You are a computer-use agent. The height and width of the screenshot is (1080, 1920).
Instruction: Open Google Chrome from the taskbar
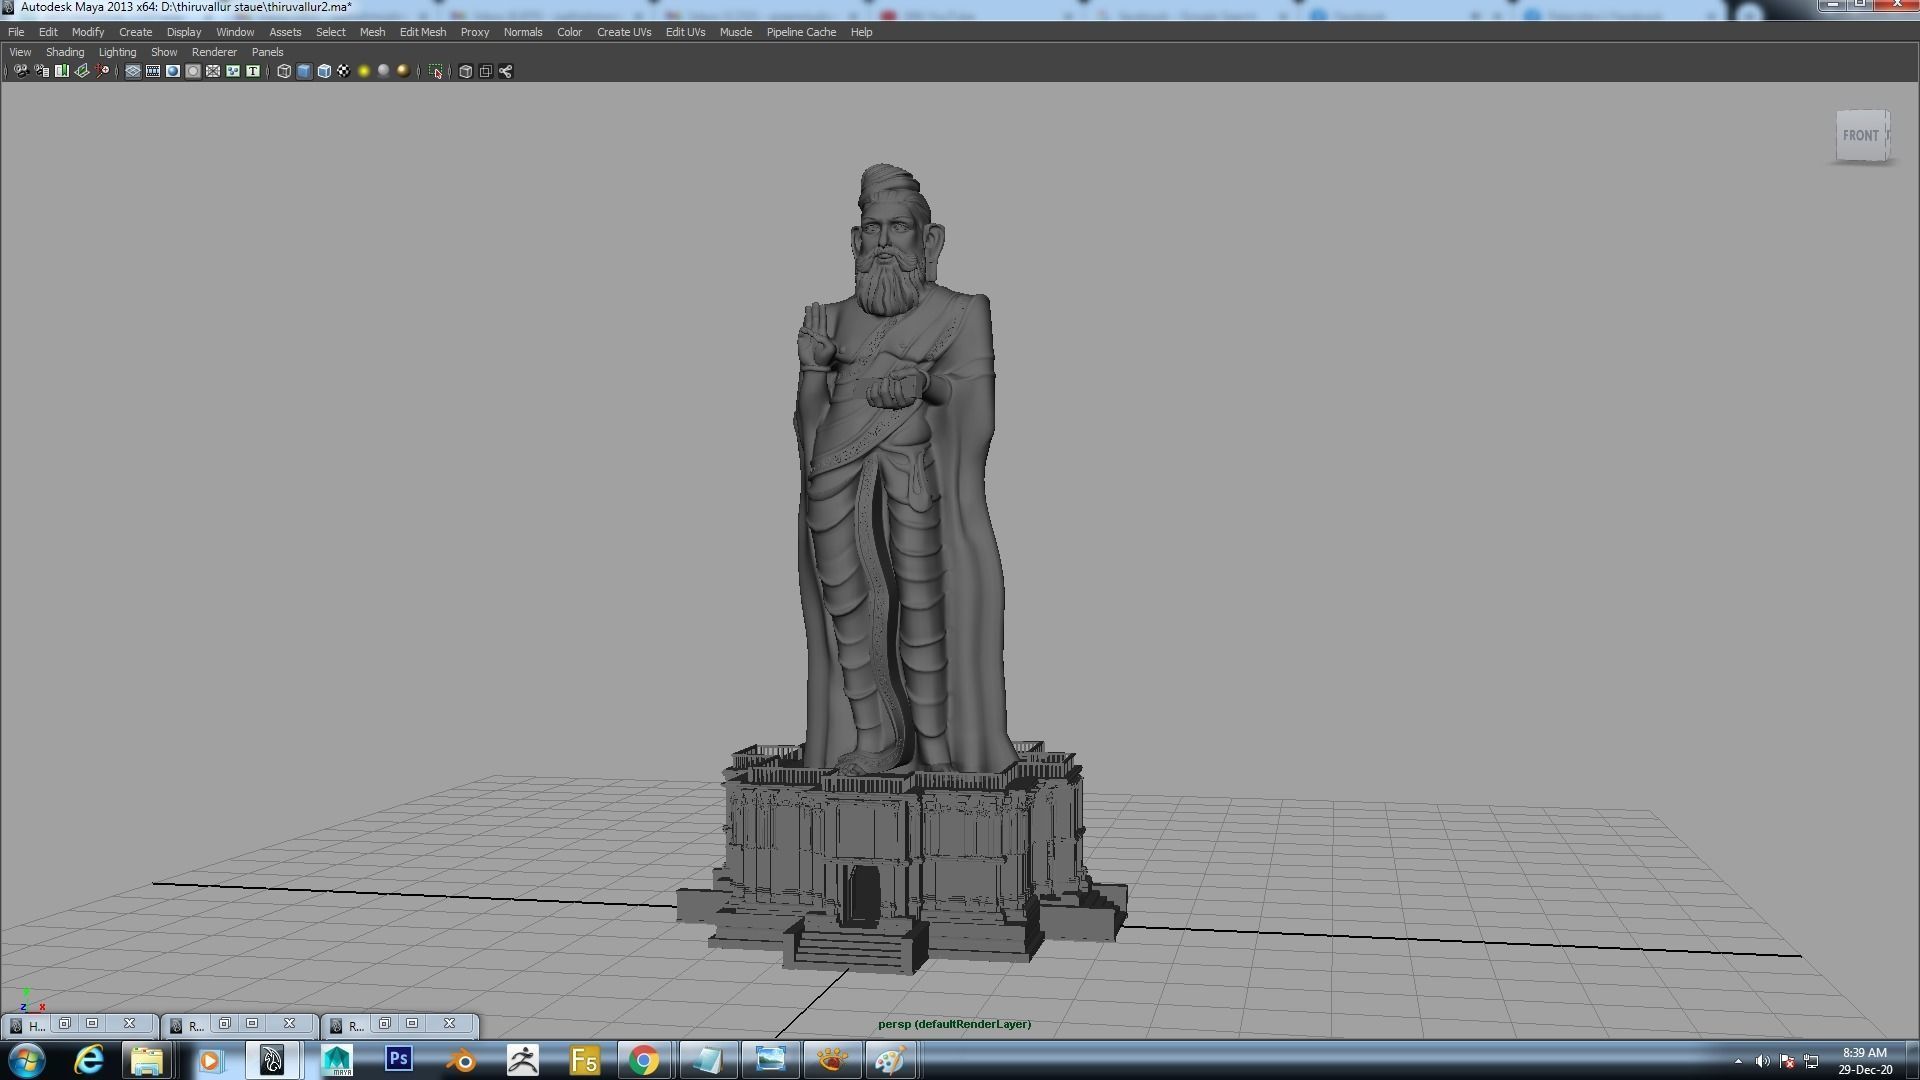click(x=644, y=1060)
